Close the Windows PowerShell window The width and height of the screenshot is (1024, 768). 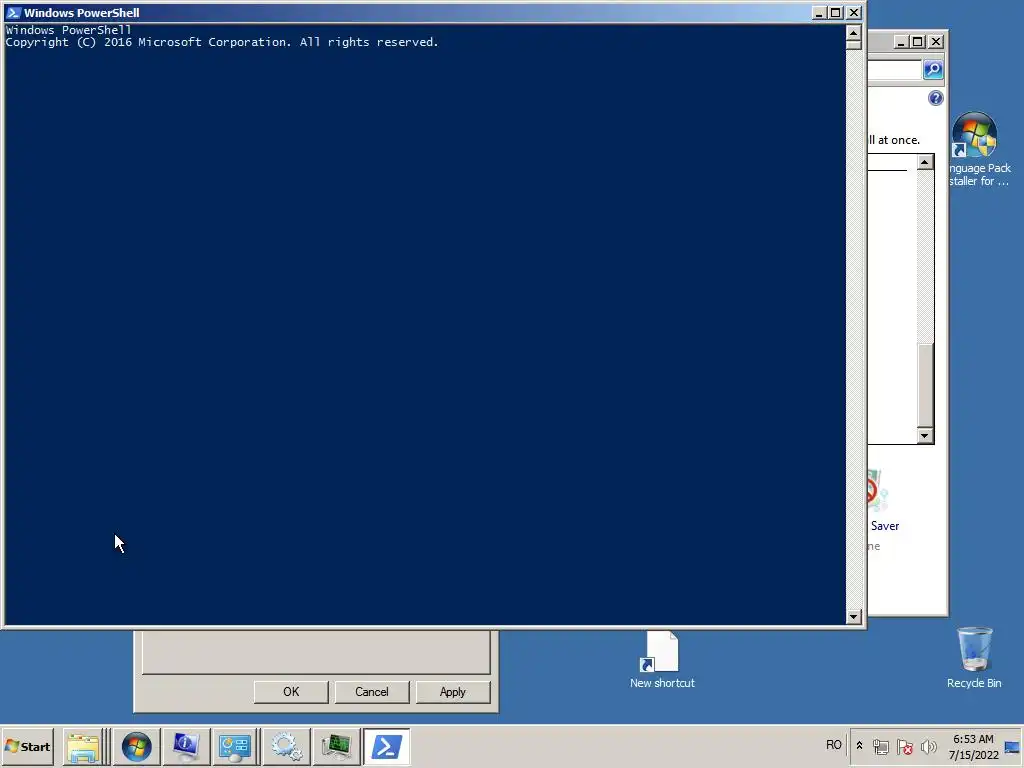[854, 12]
